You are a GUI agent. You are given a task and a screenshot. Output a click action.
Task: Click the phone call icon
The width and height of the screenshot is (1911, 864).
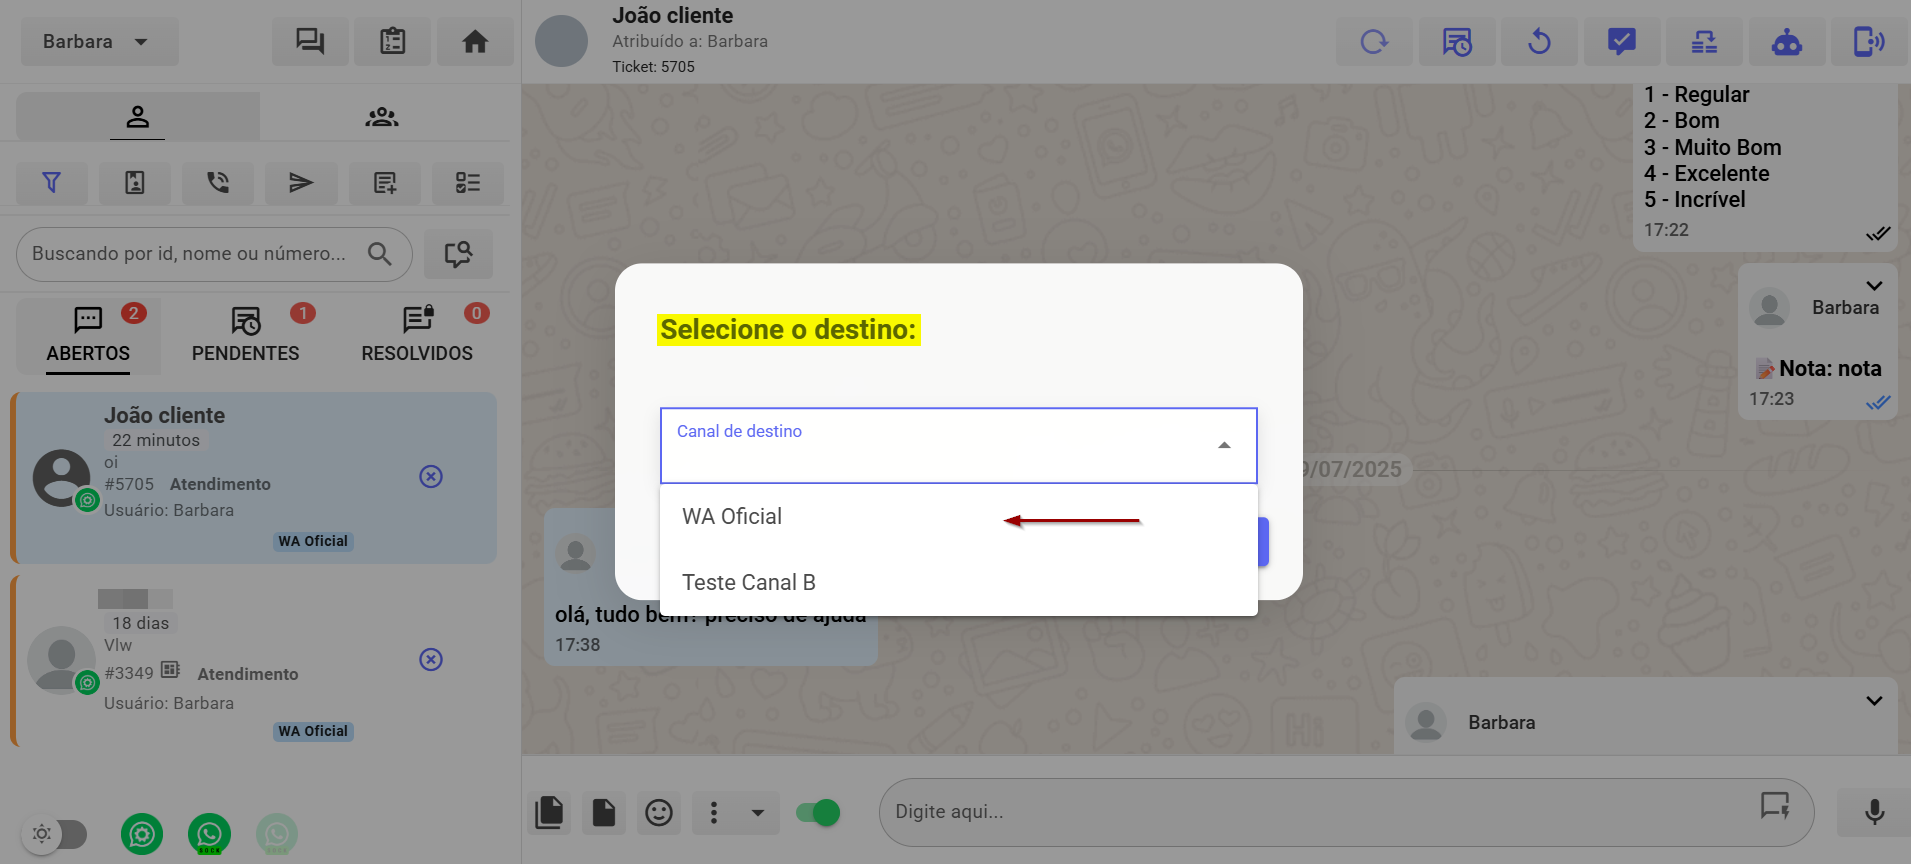click(x=217, y=183)
